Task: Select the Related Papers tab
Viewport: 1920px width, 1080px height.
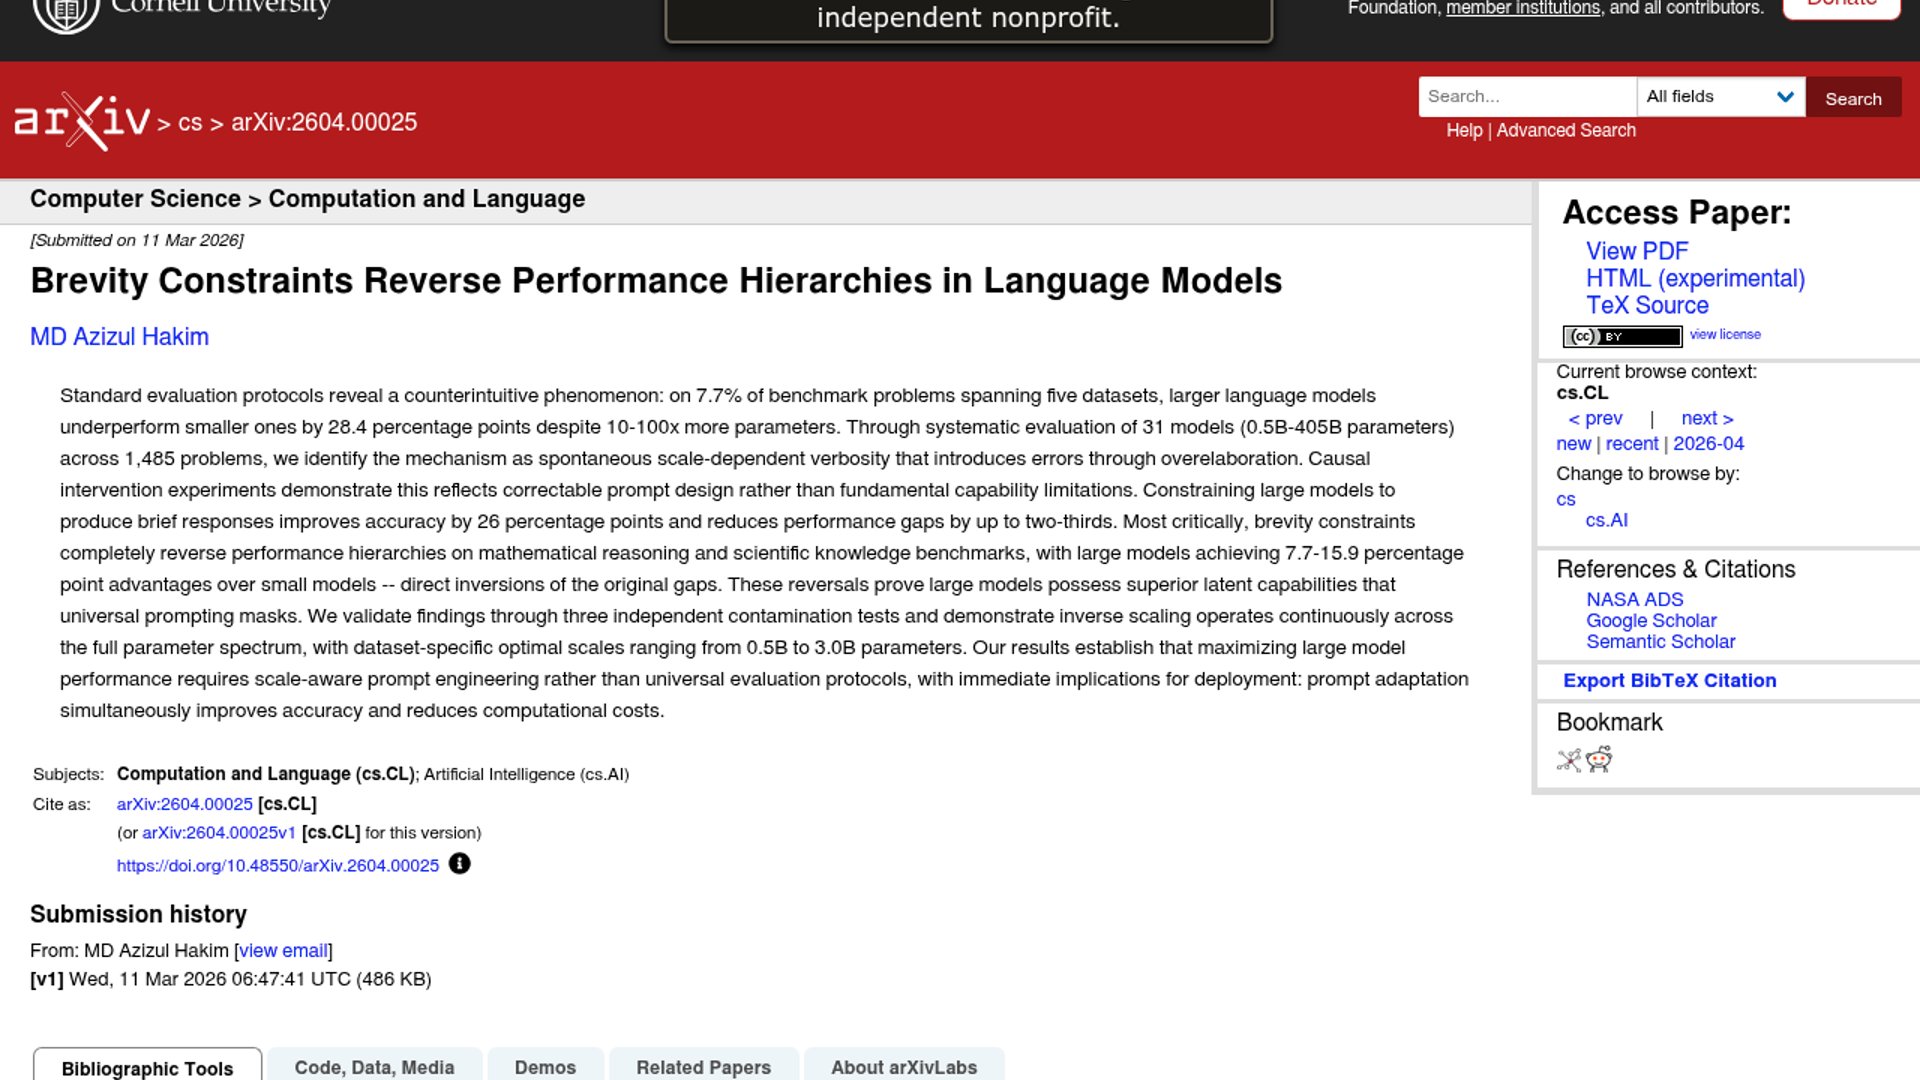Action: click(703, 1067)
